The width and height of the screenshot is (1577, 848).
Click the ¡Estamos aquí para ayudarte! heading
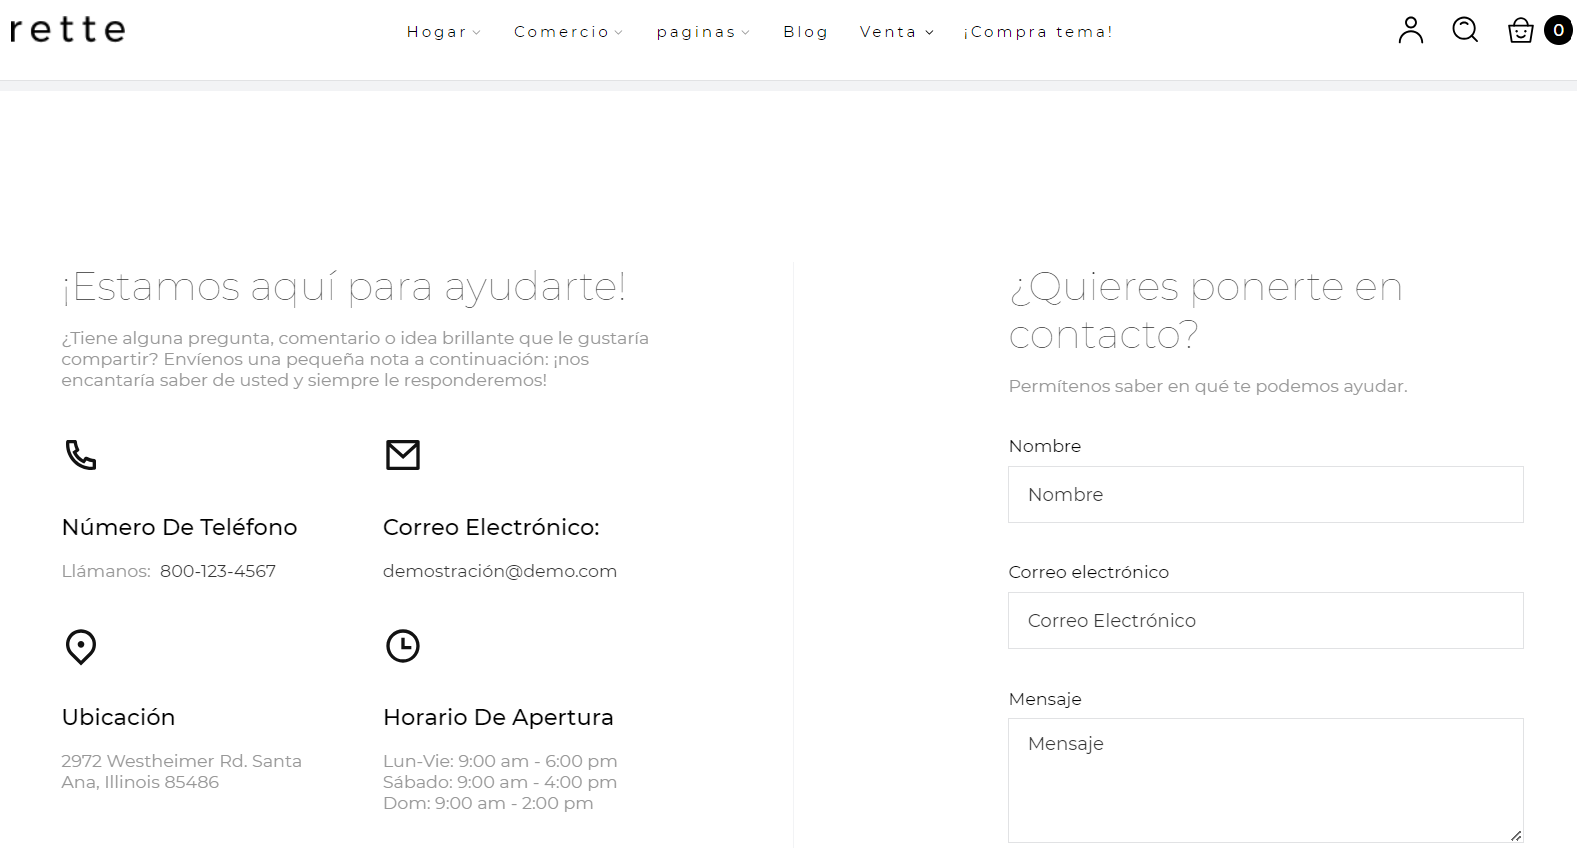tap(344, 286)
